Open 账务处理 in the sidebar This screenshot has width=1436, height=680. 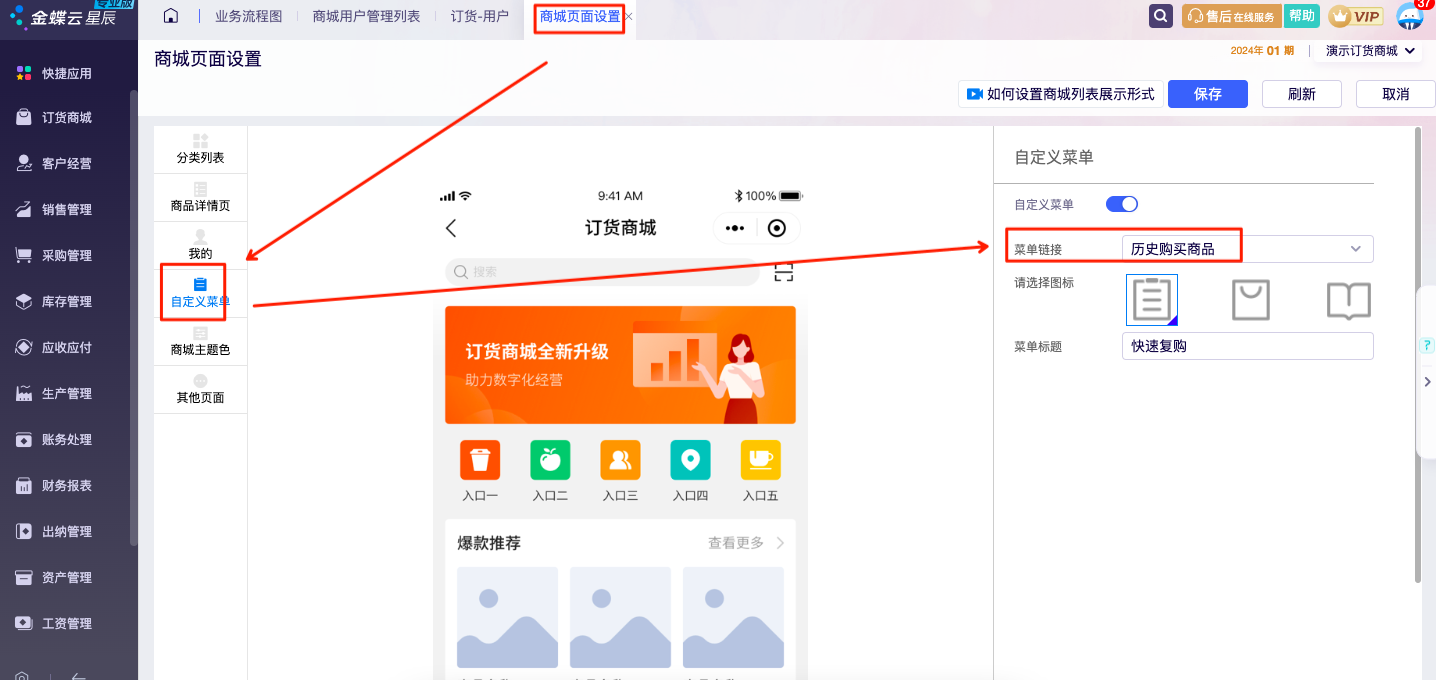(x=67, y=439)
